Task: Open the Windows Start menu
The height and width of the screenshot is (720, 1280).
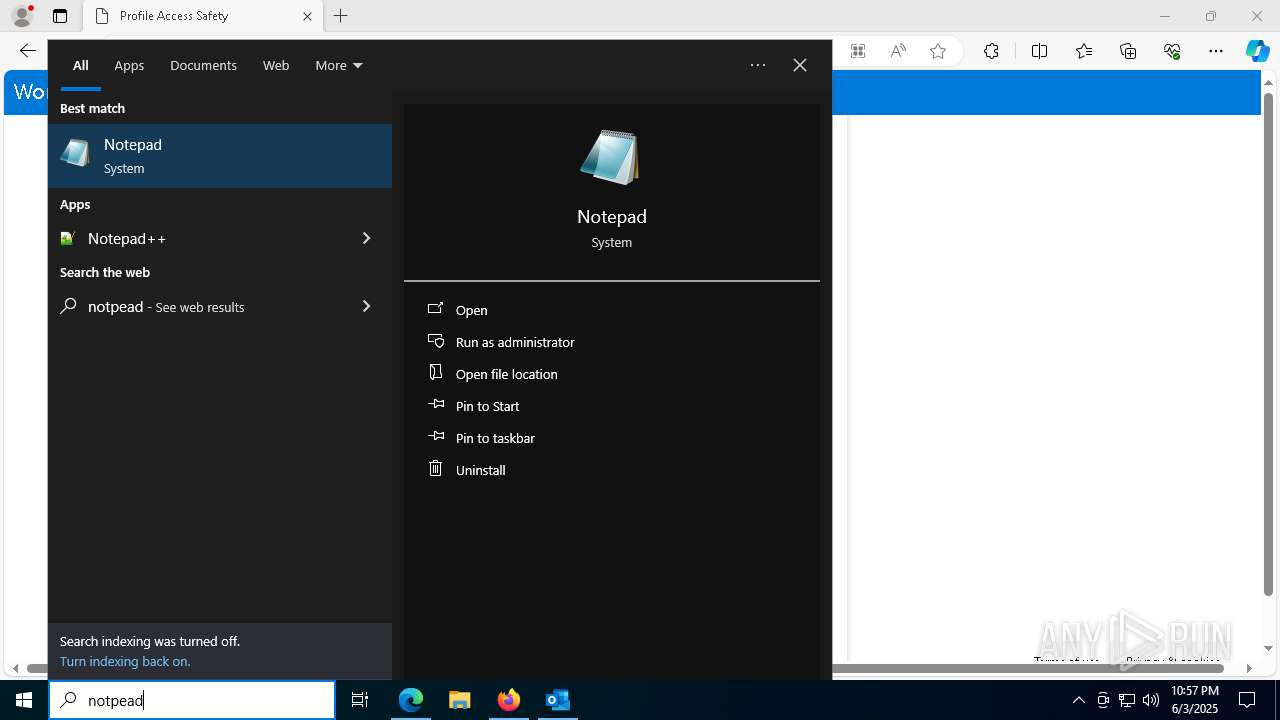Action: [24, 700]
